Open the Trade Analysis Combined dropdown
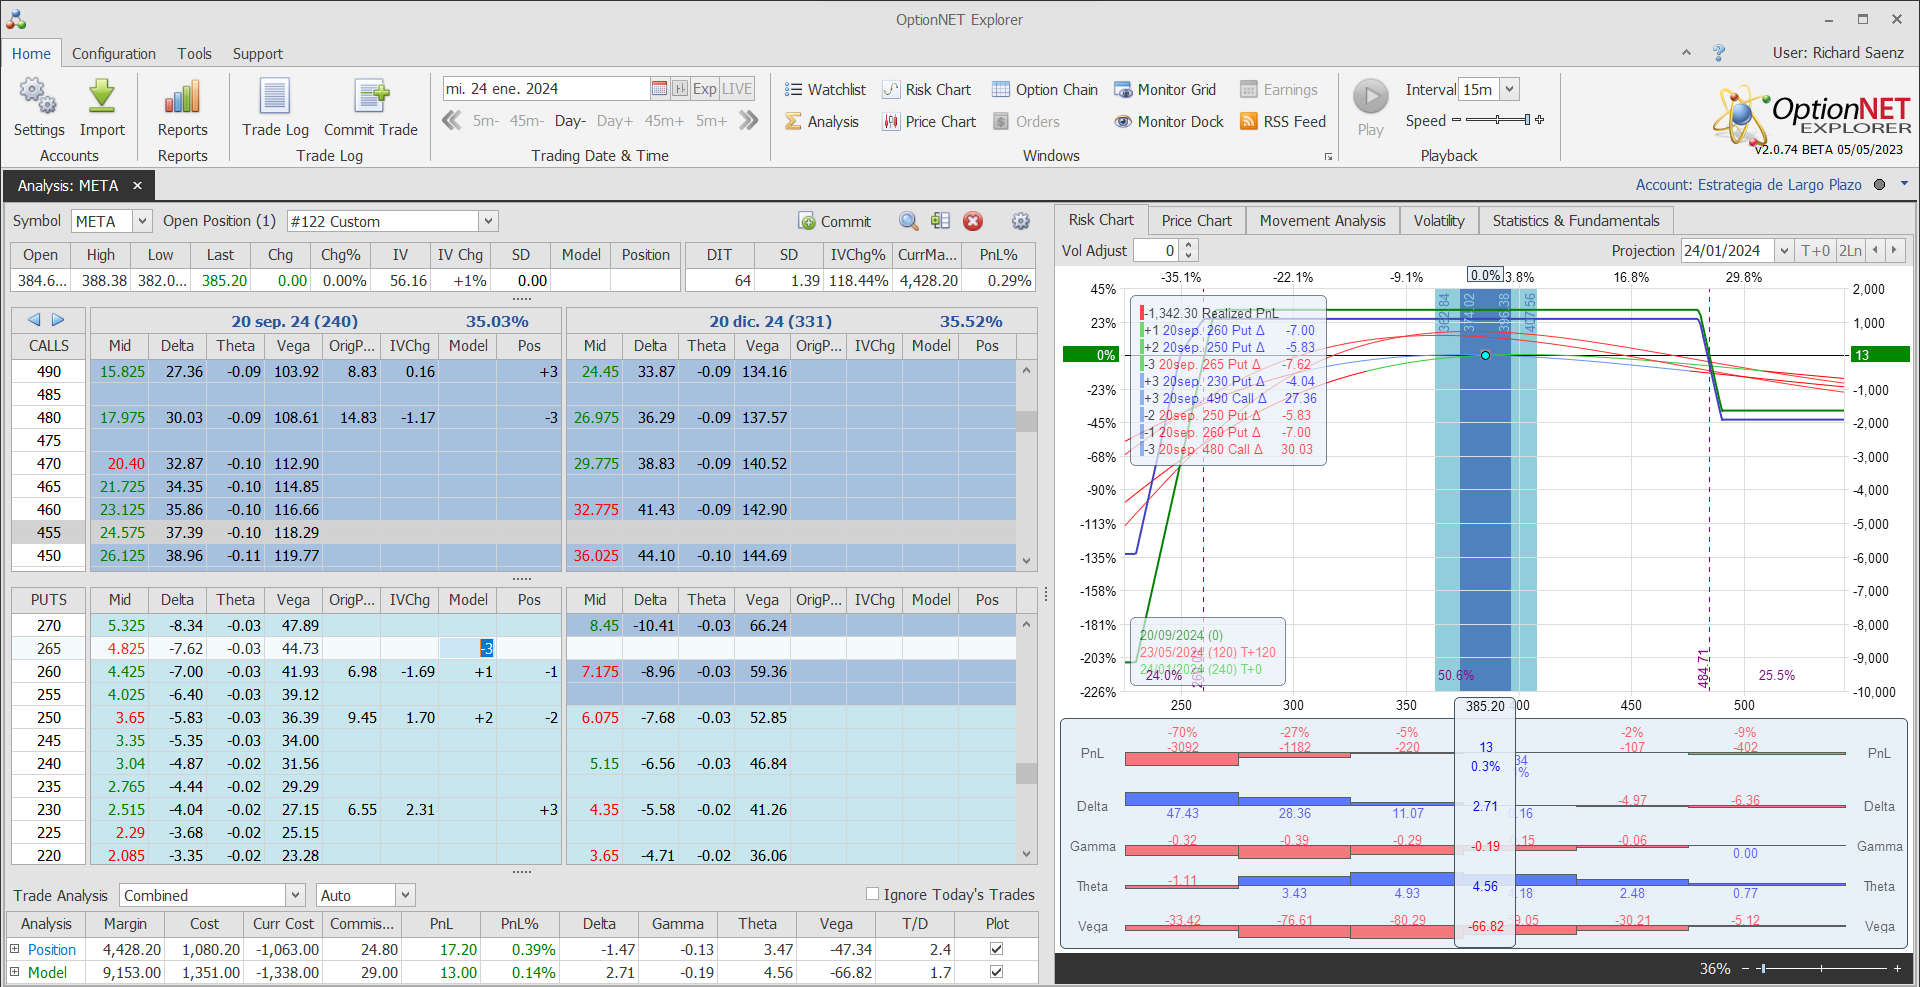1920x987 pixels. 295,896
